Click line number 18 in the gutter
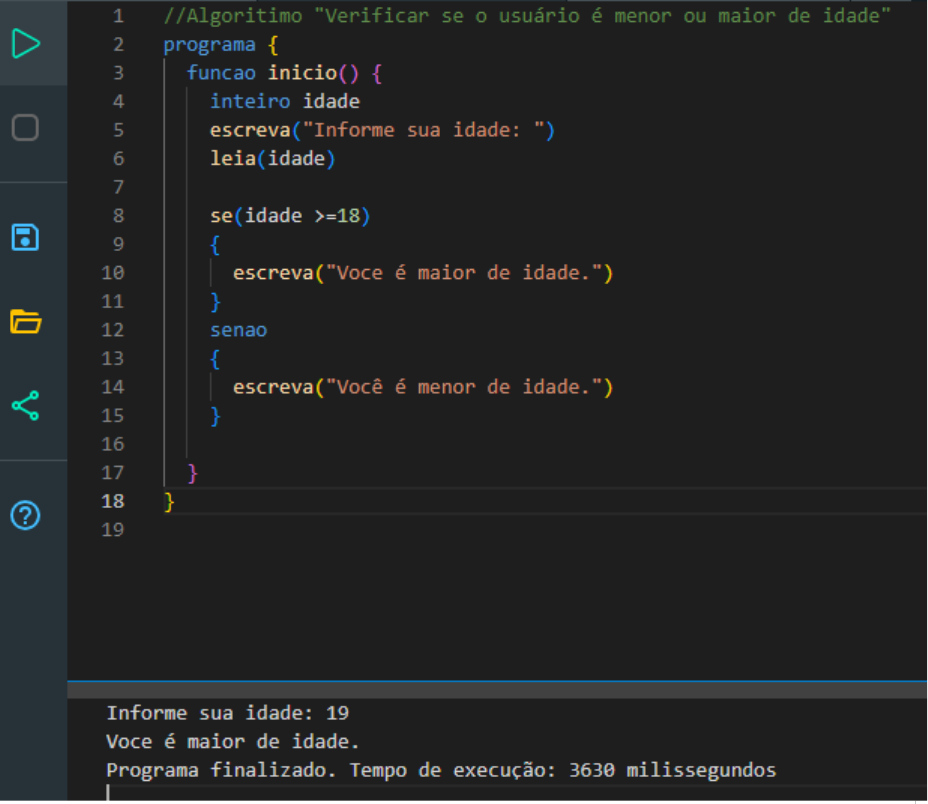This screenshot has width=928, height=804. (112, 501)
